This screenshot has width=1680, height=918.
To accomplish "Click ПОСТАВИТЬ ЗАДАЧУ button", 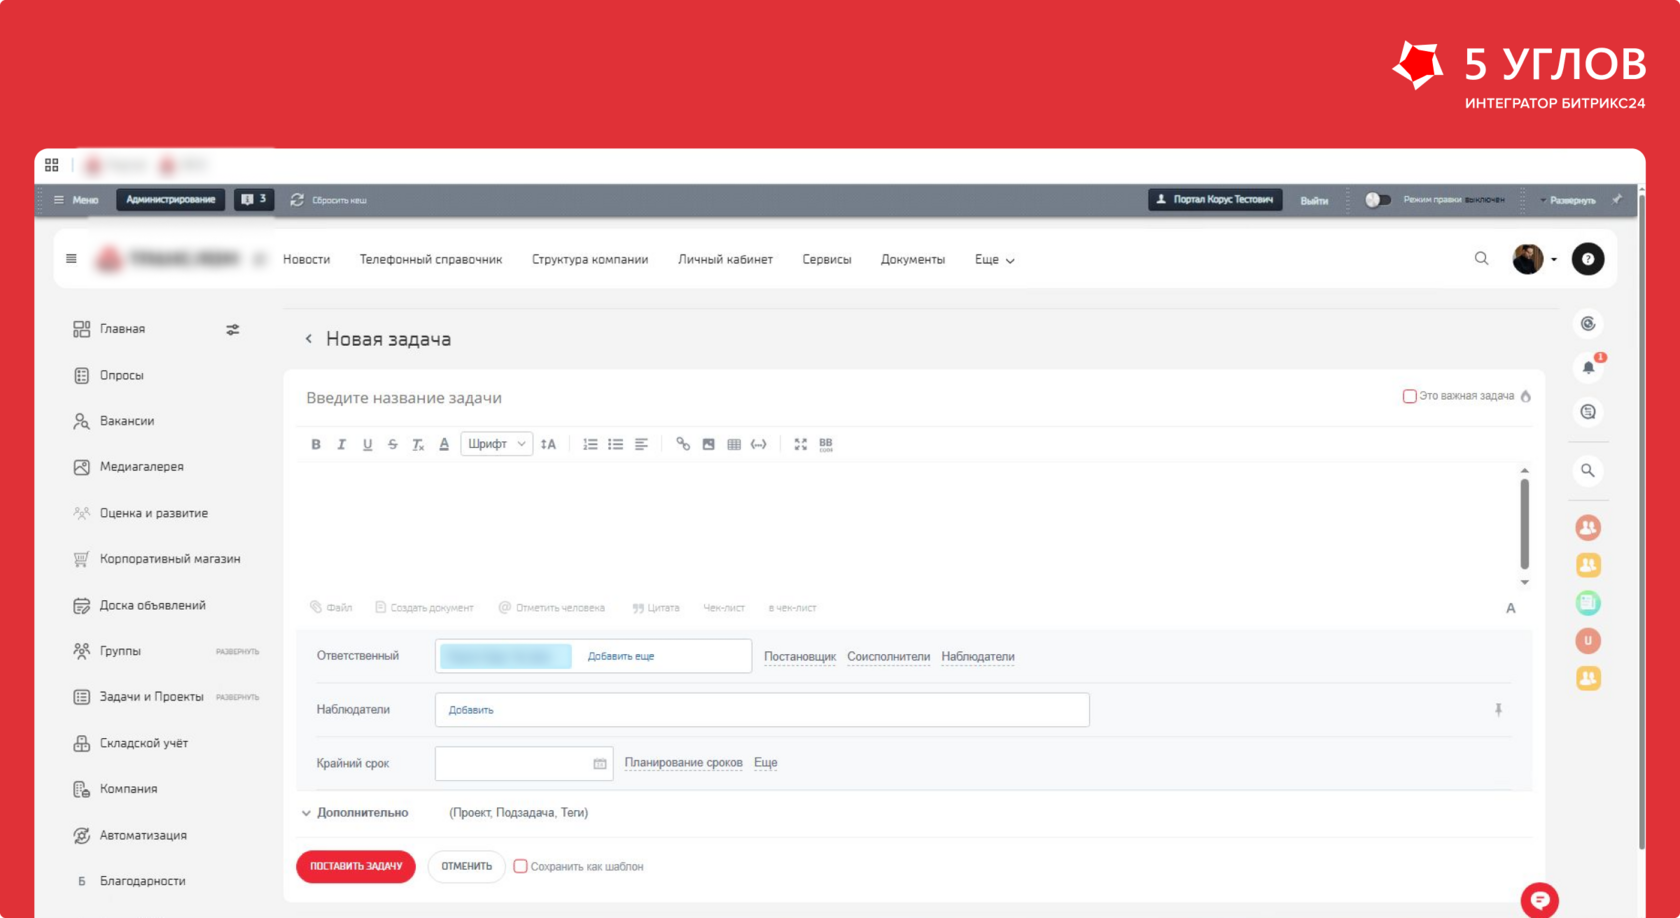I will click(356, 866).
